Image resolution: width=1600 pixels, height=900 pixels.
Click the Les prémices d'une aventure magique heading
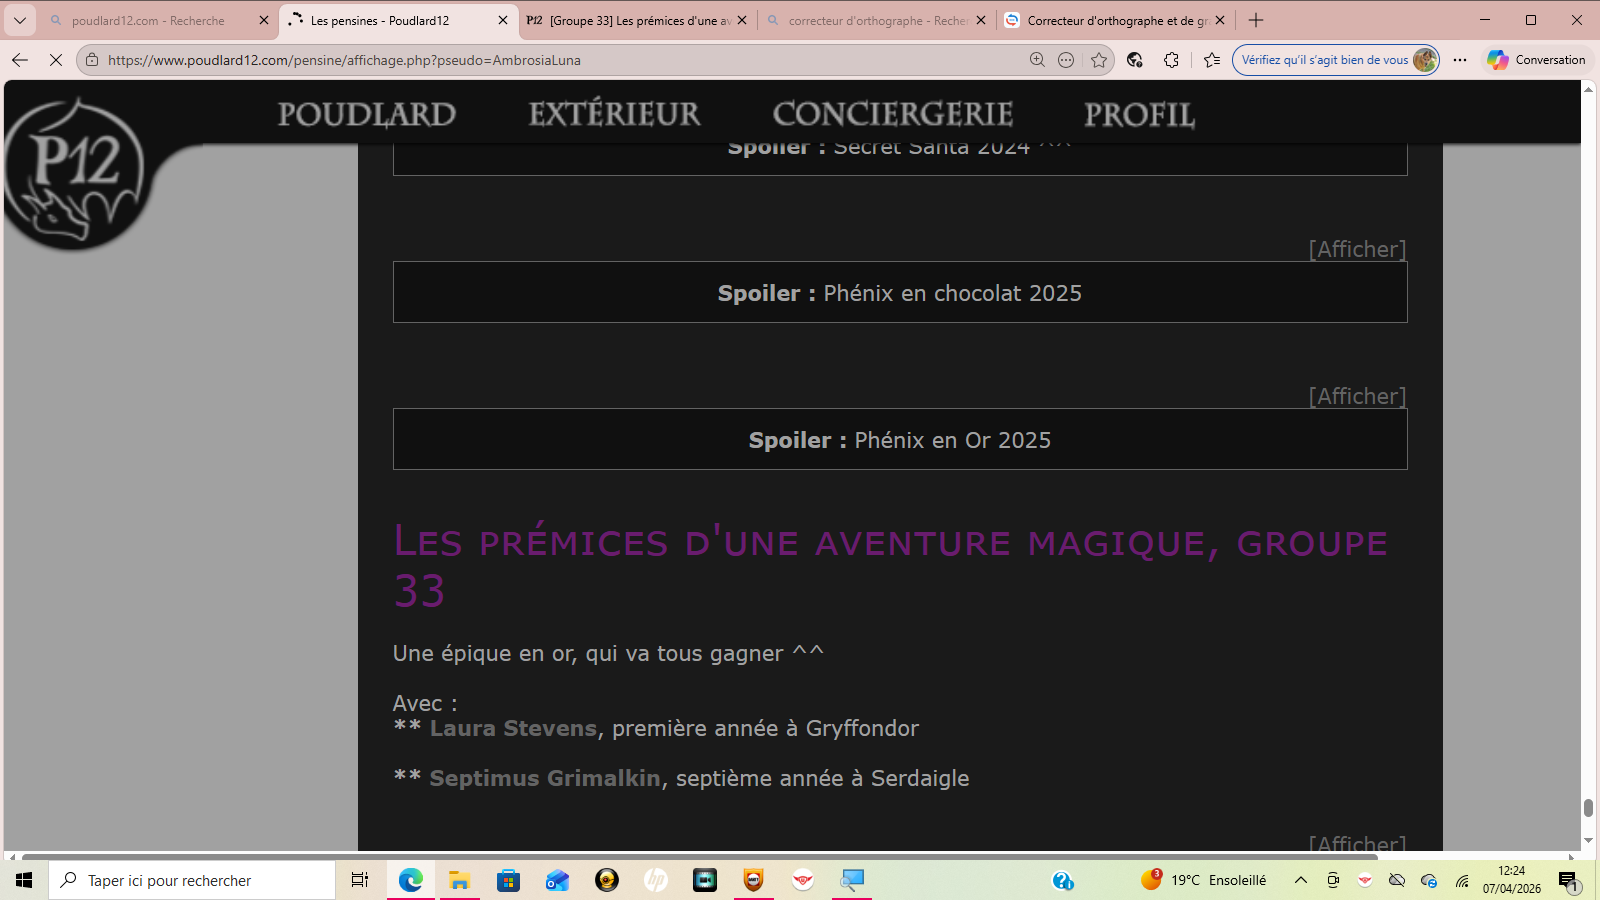pyautogui.click(x=890, y=566)
